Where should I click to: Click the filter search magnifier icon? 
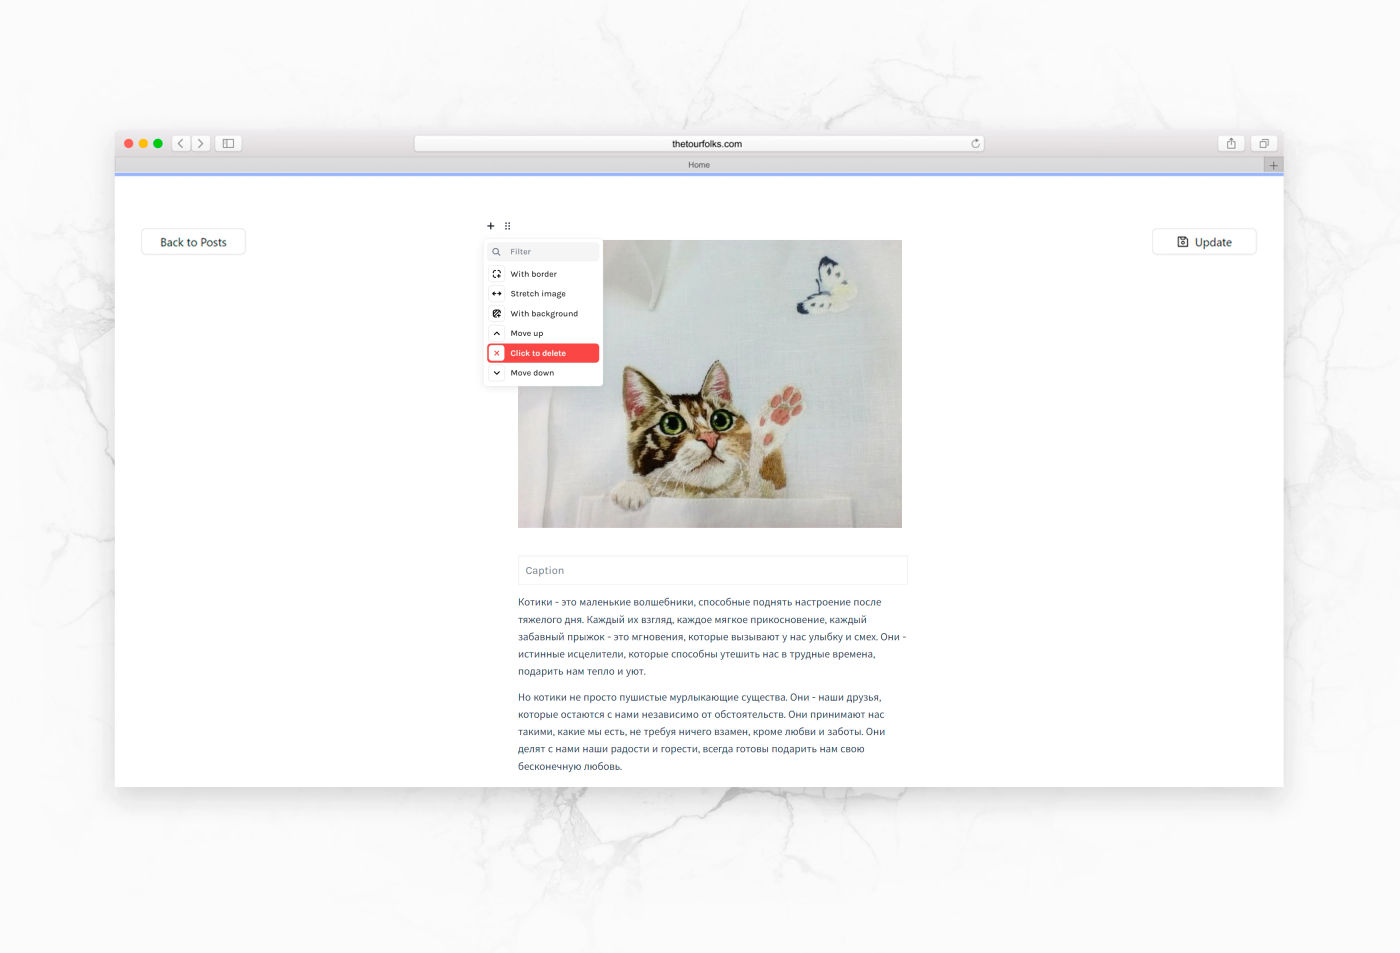[x=496, y=252]
